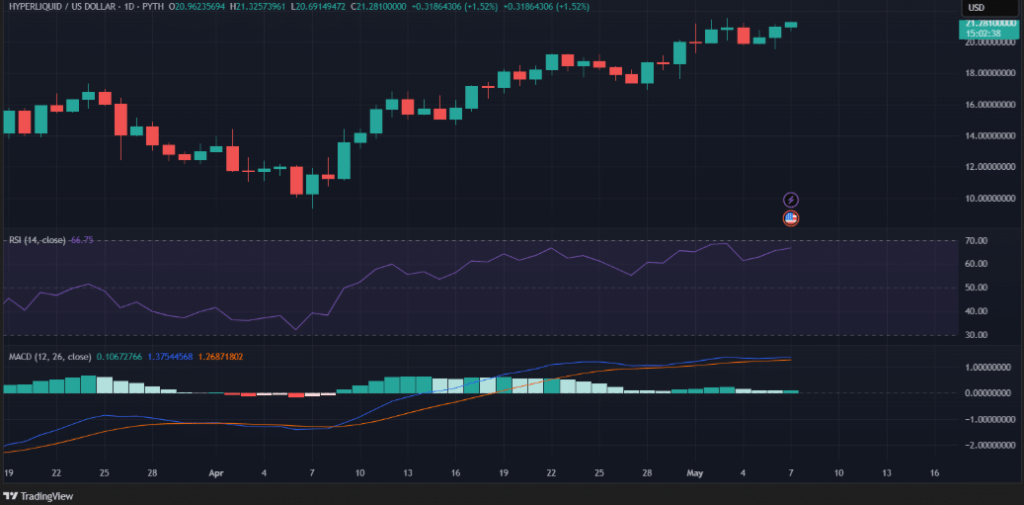Click the RSI 30.00 axis level label

point(978,334)
